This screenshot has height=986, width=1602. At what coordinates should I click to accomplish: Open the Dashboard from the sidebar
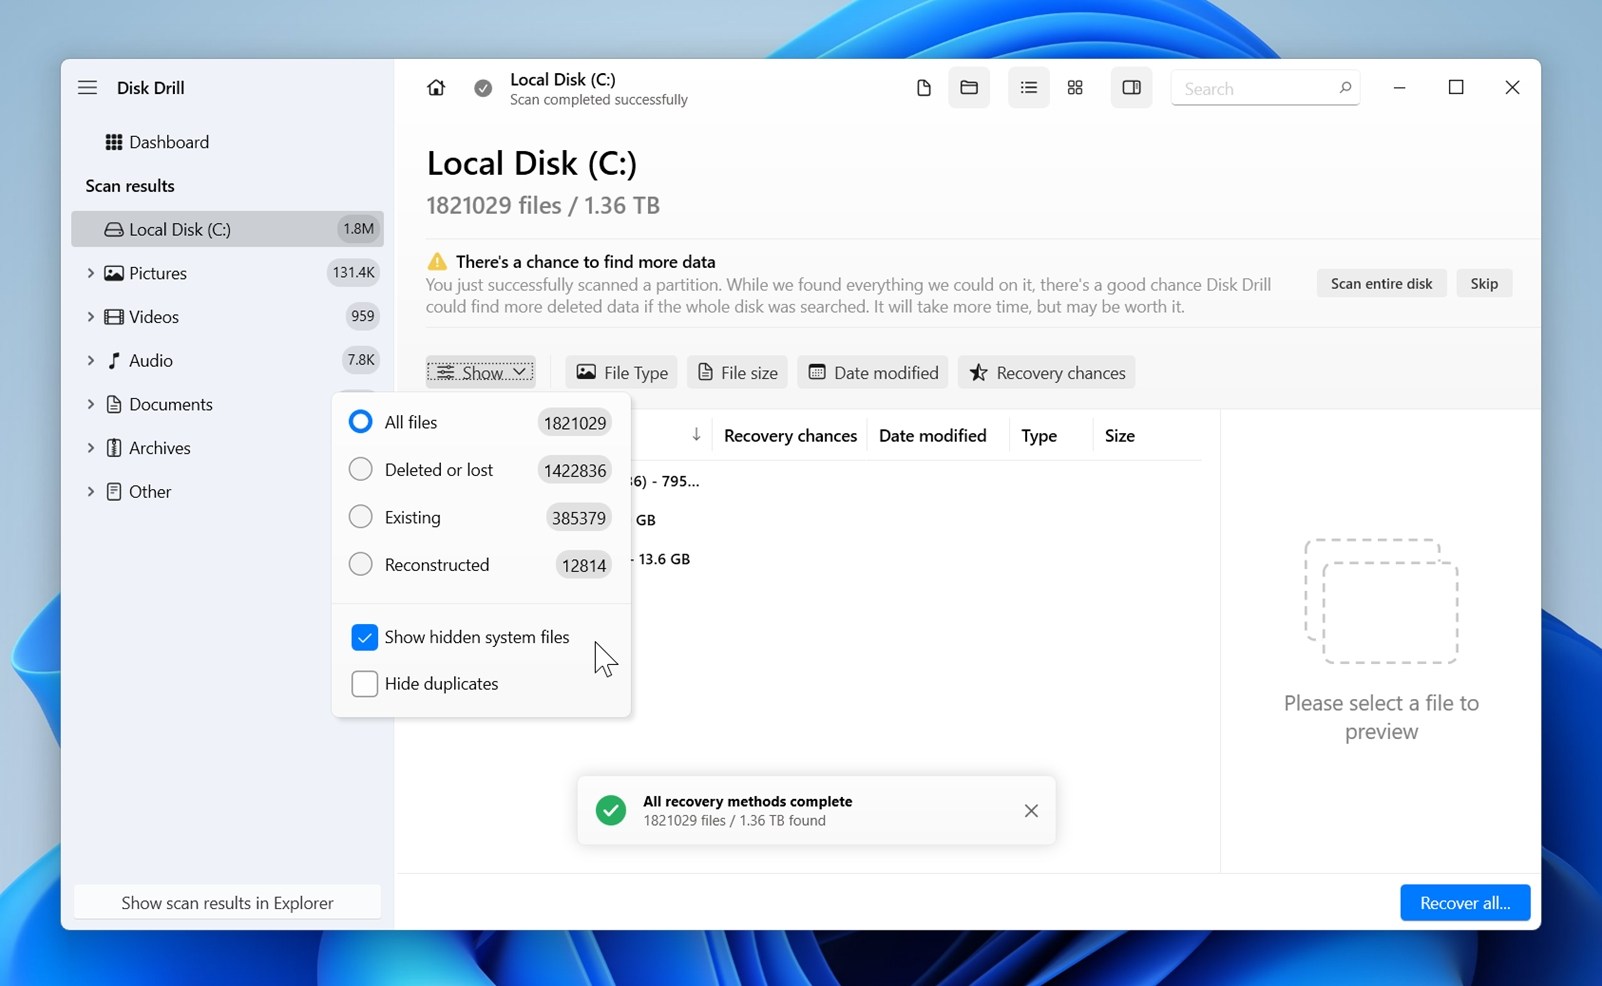(x=168, y=141)
